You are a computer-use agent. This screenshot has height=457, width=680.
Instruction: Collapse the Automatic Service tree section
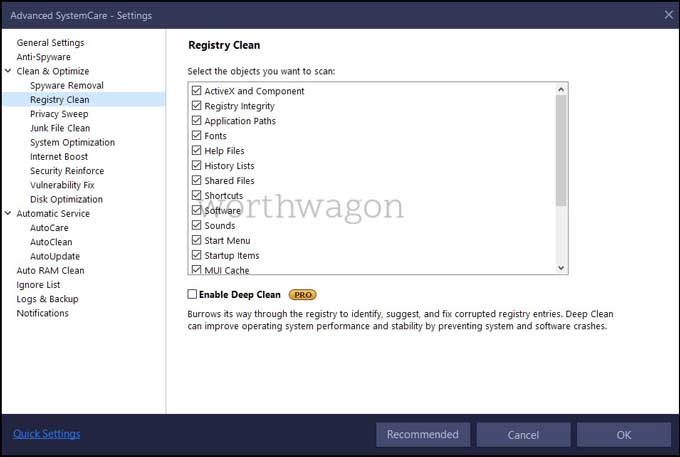(8, 214)
